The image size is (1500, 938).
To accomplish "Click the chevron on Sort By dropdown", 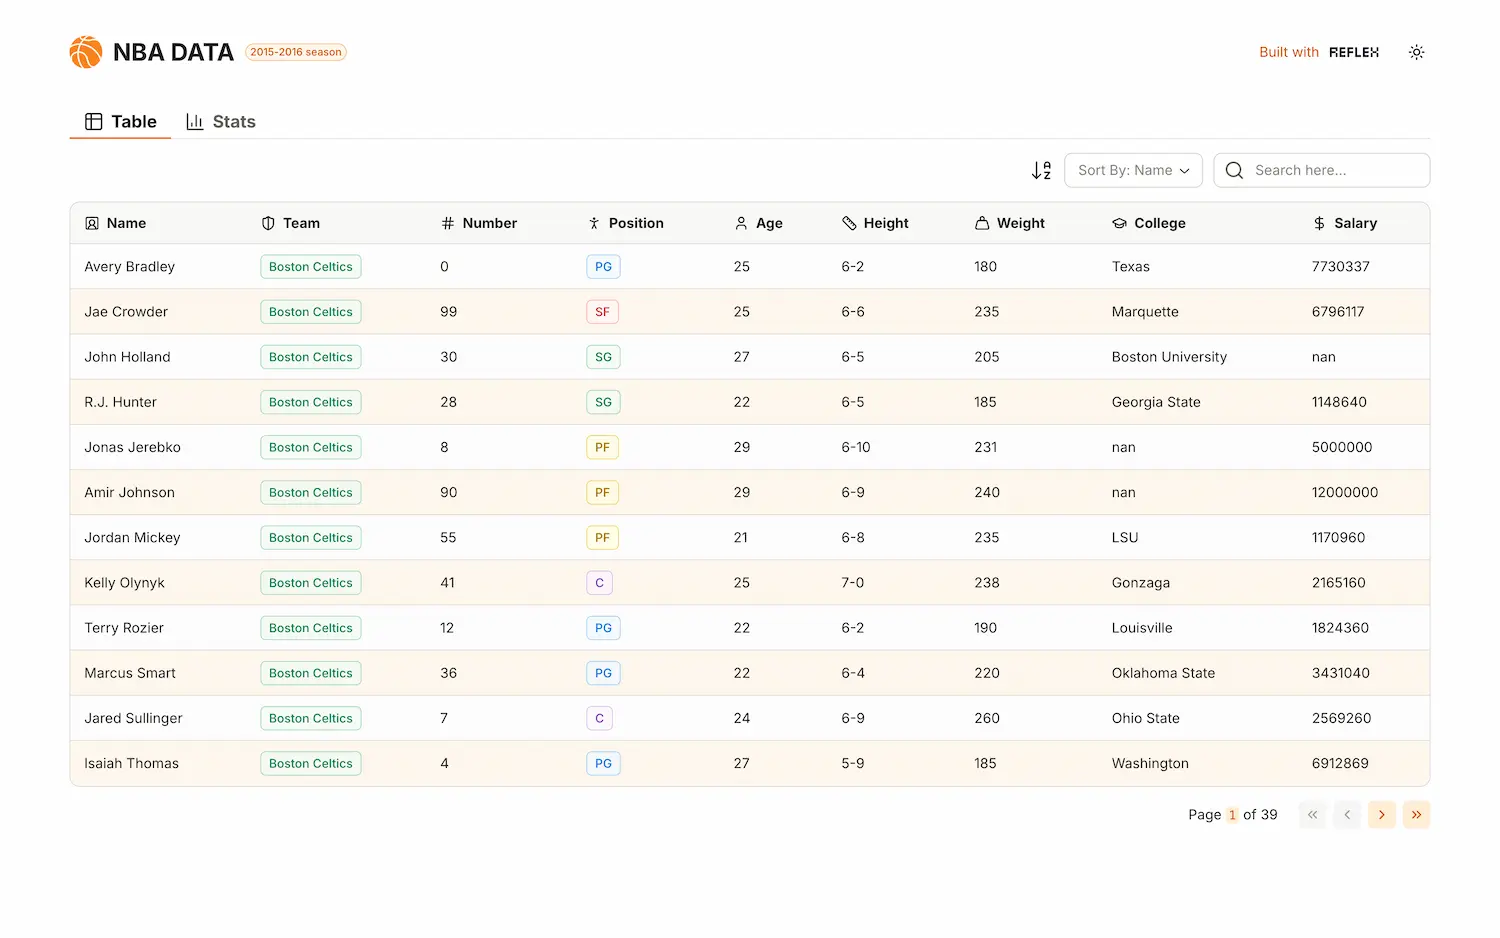I will click(1185, 171).
